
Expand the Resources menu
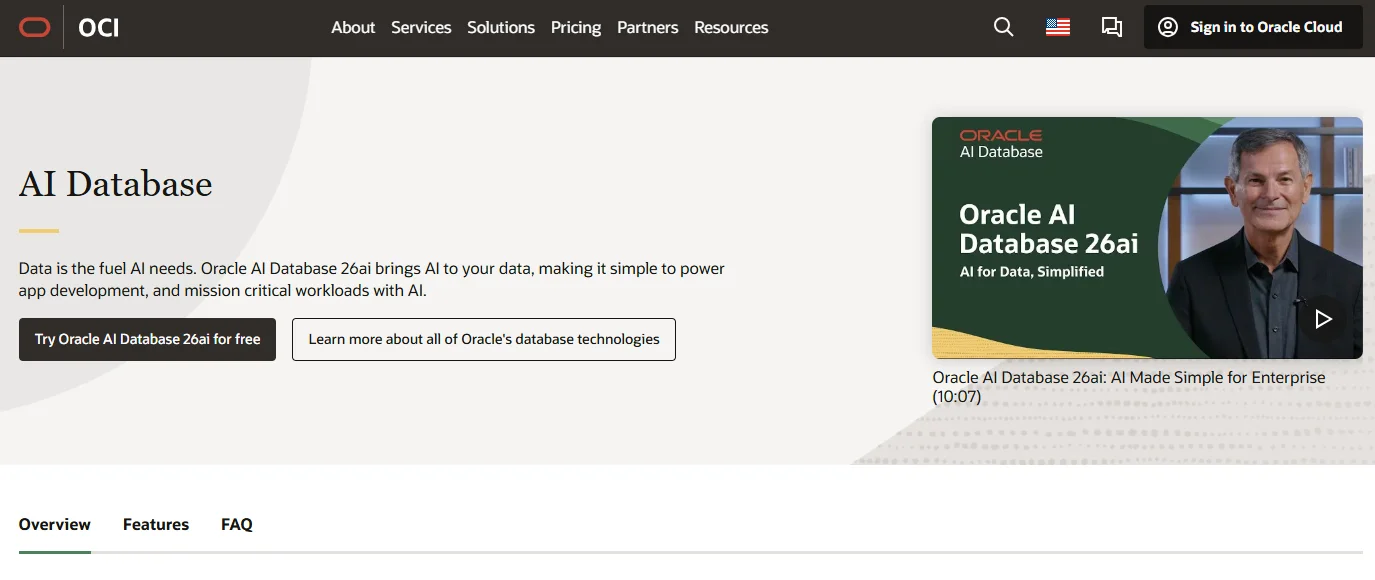(731, 27)
